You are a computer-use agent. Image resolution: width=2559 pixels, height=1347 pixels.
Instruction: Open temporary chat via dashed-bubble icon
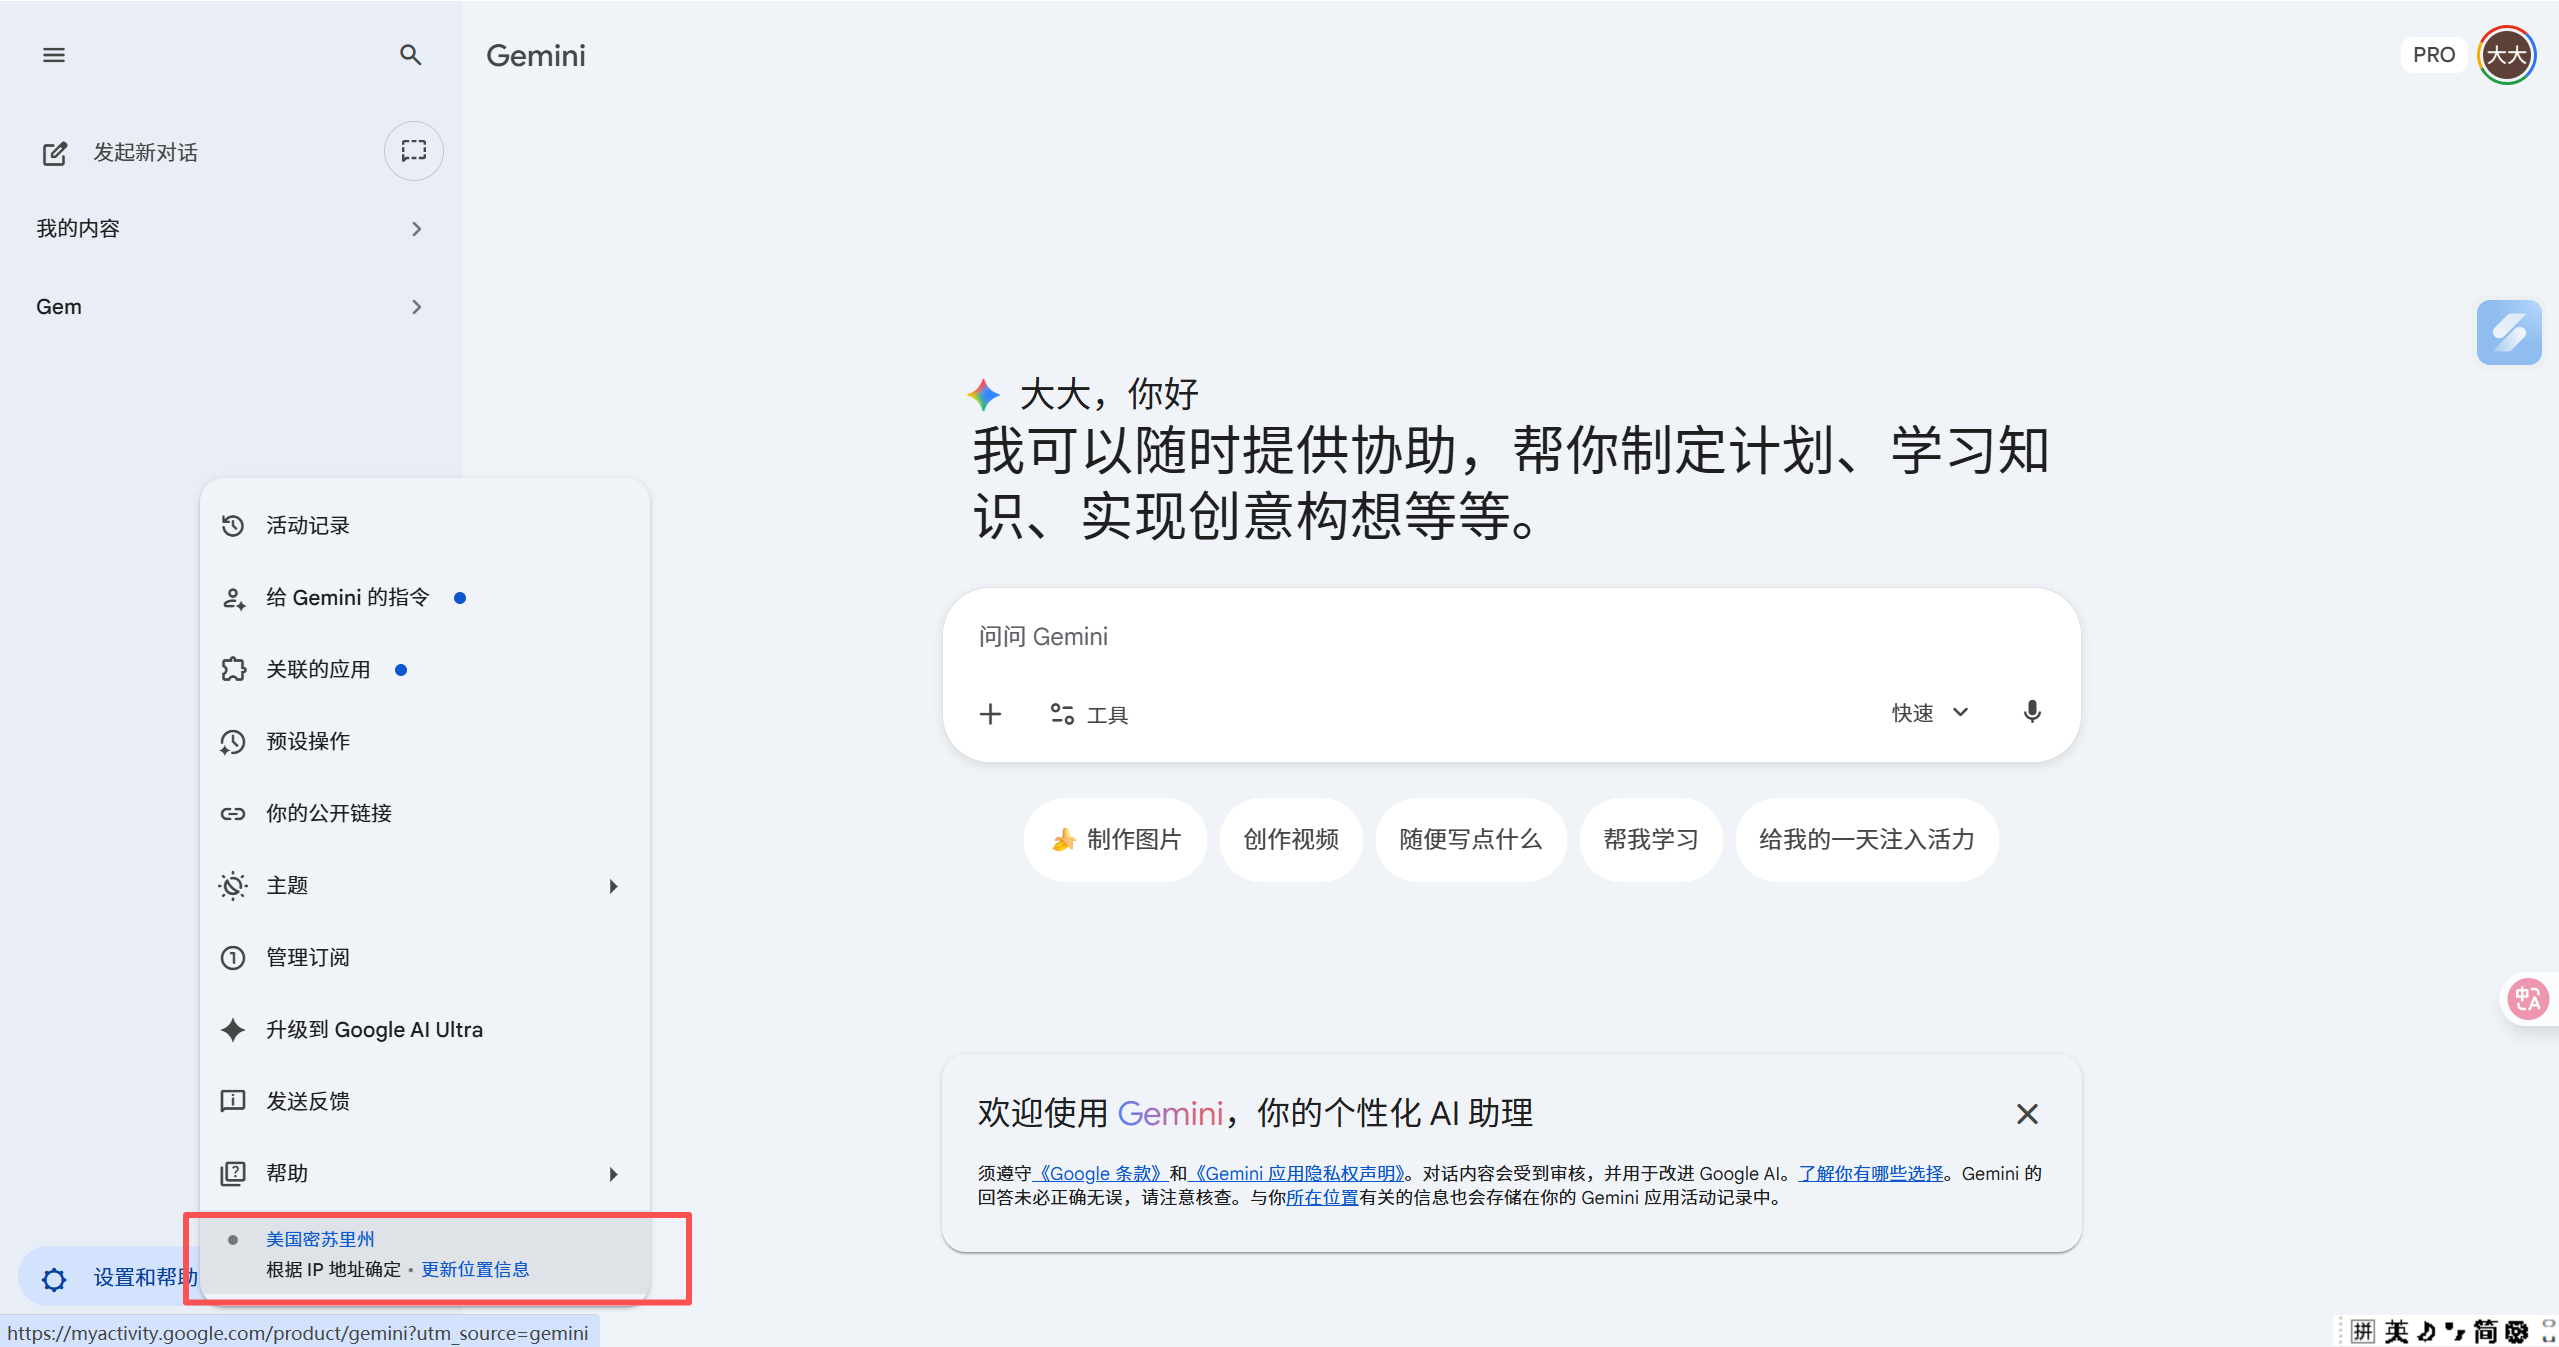point(413,151)
